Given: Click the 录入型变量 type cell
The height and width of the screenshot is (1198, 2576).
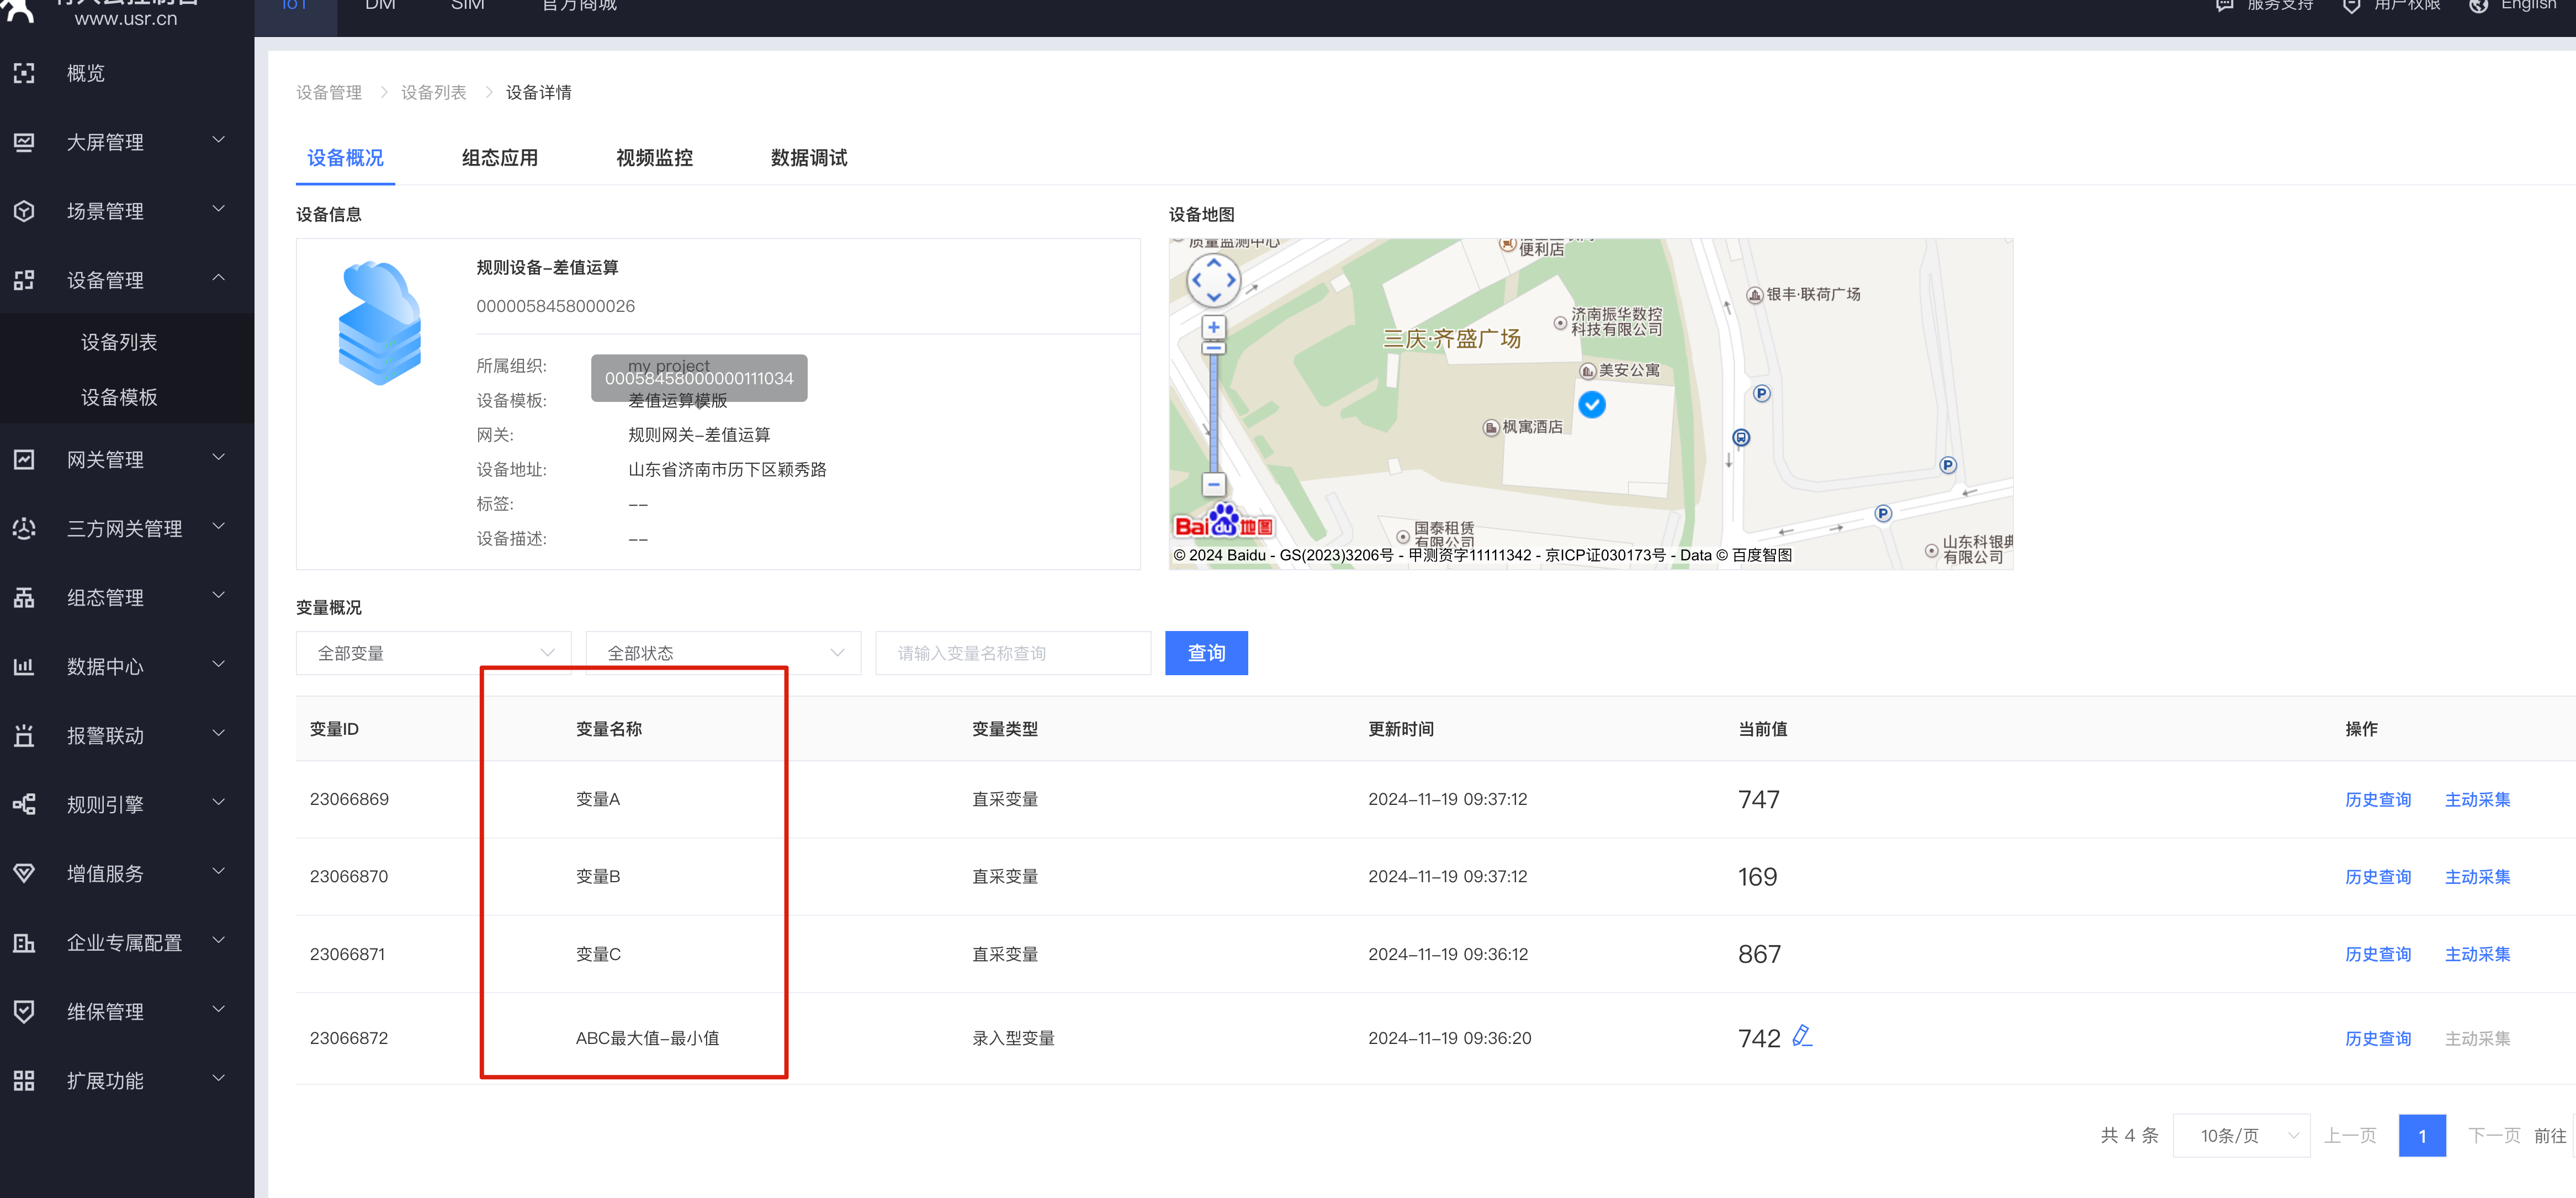Looking at the screenshot, I should click(1013, 1038).
